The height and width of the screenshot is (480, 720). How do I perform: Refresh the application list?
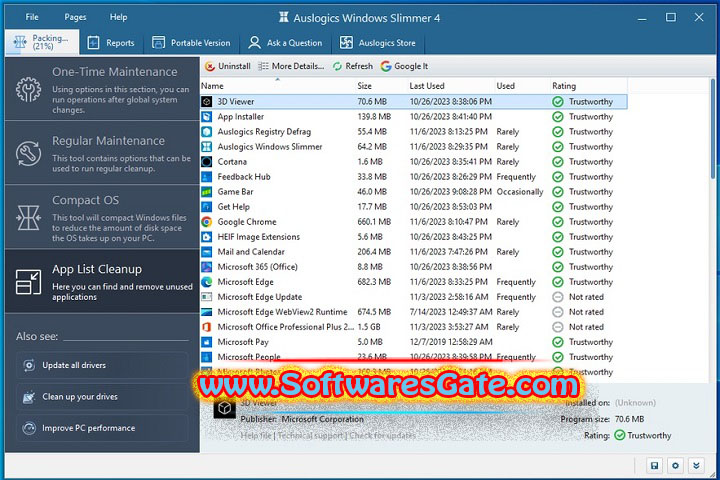click(x=353, y=66)
